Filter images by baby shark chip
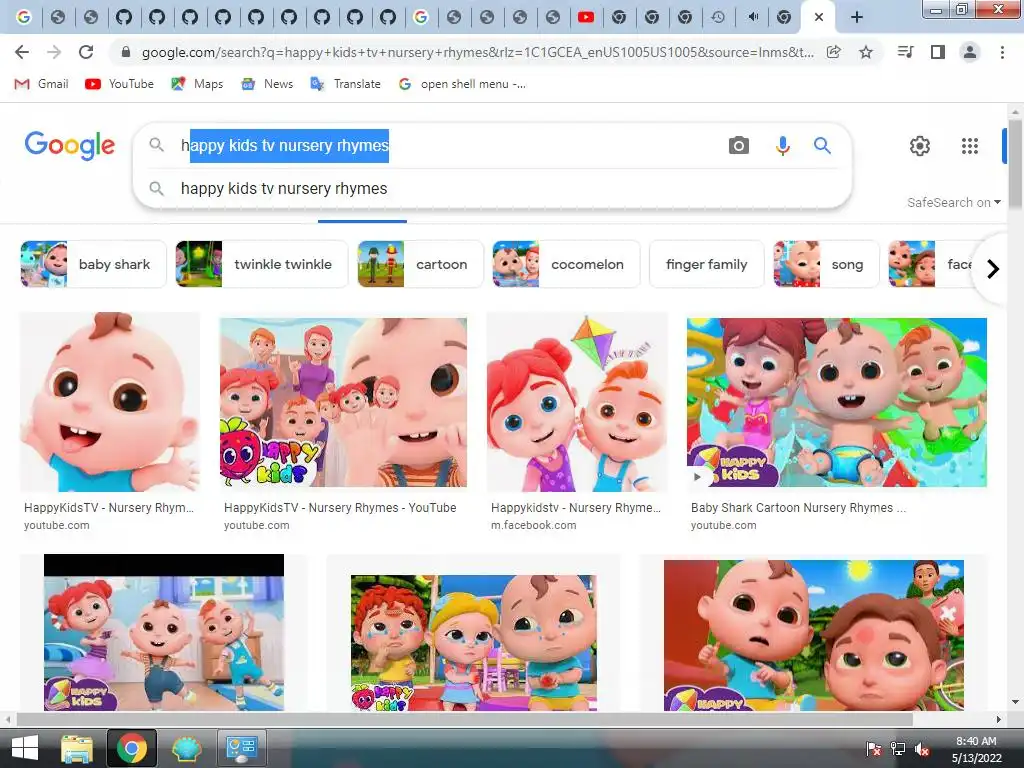This screenshot has width=1024, height=768. (x=93, y=264)
